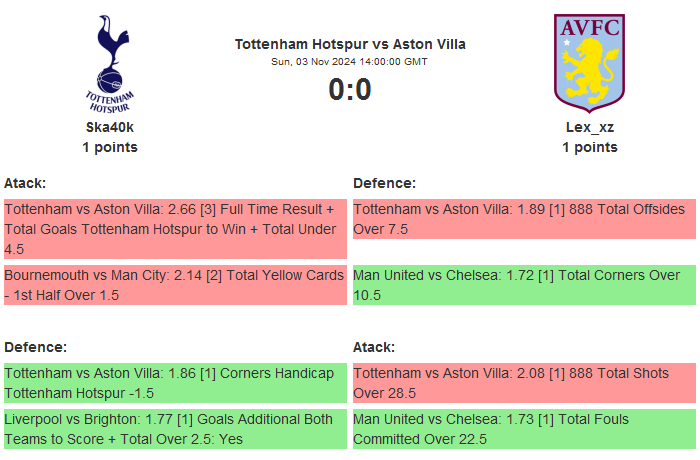Click the Tottenham Hotspur crest logo

110,62
